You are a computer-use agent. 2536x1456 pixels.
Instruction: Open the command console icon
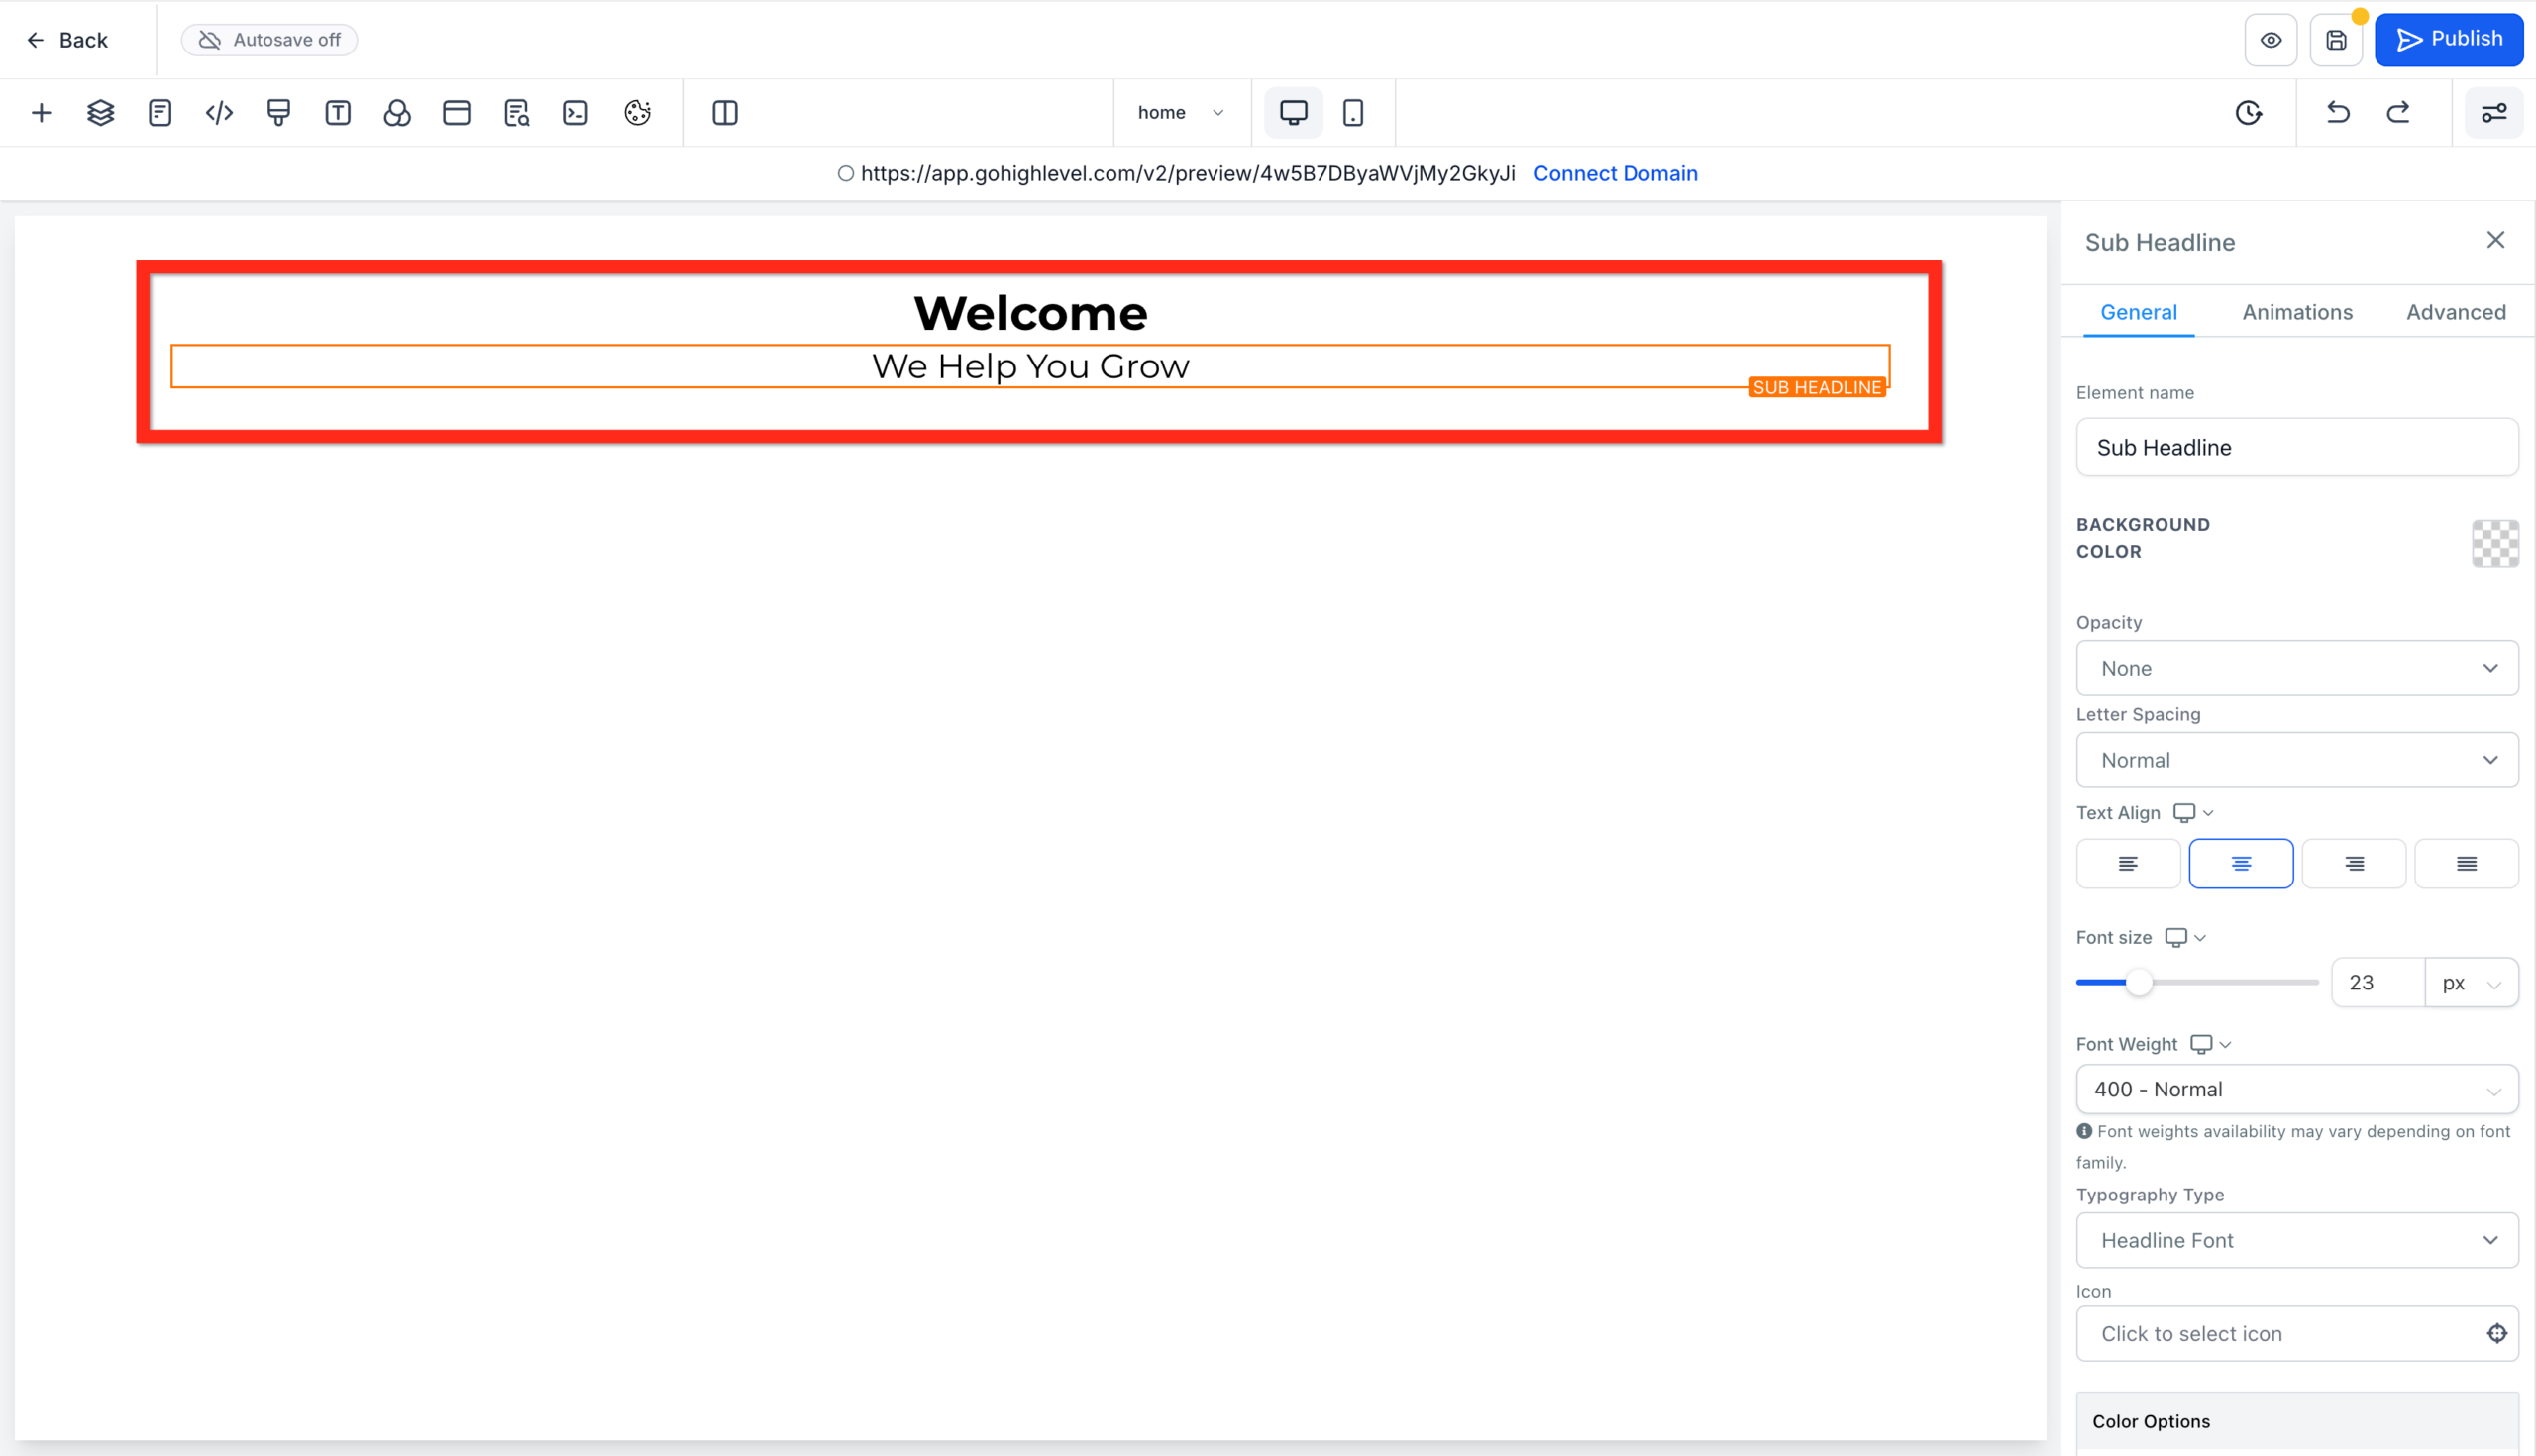575,112
